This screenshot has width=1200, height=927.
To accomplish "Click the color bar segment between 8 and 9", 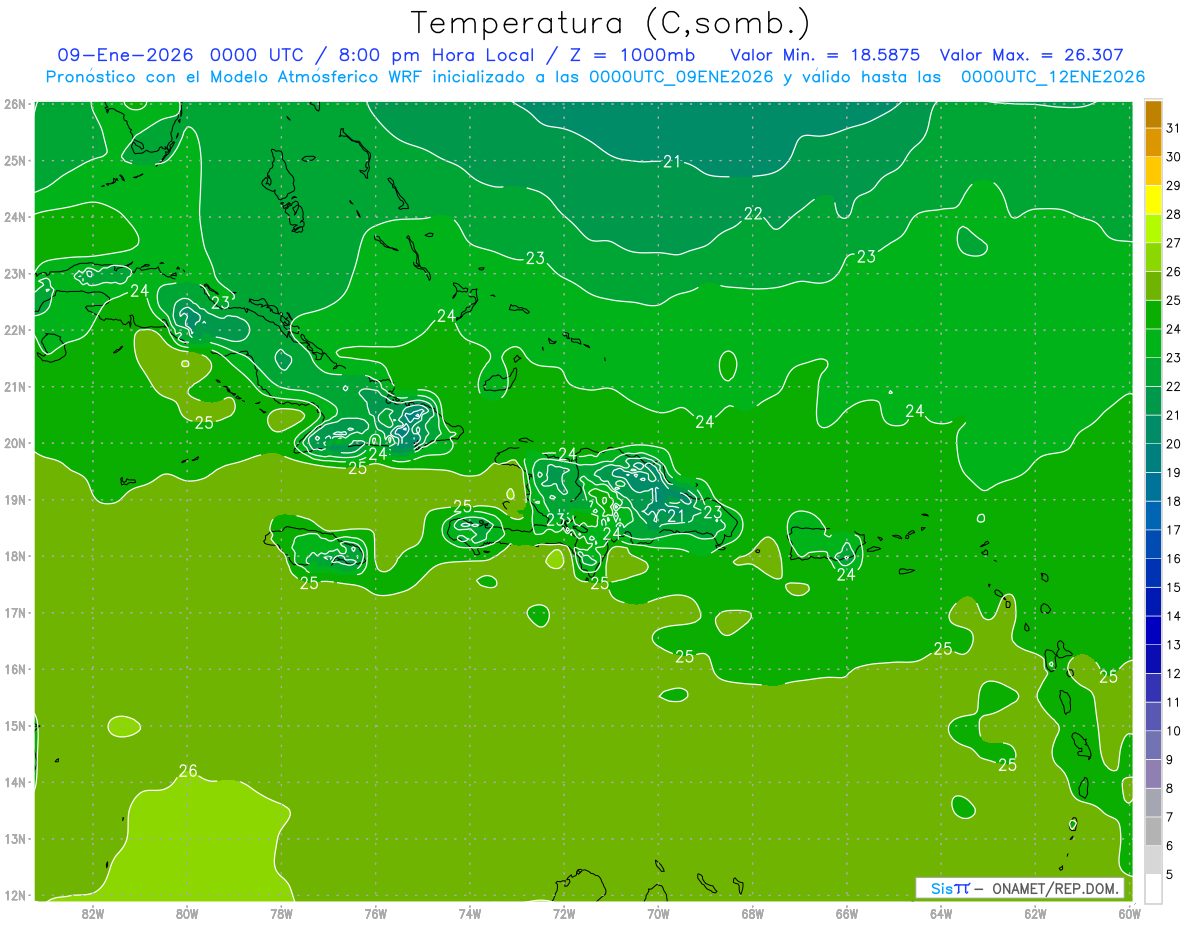I will coord(1153,775).
